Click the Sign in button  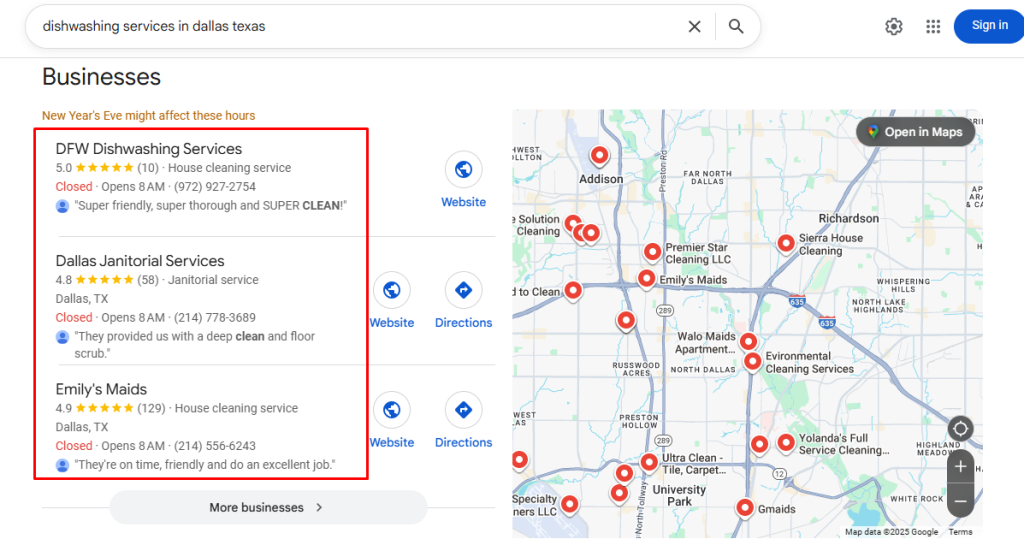(989, 26)
